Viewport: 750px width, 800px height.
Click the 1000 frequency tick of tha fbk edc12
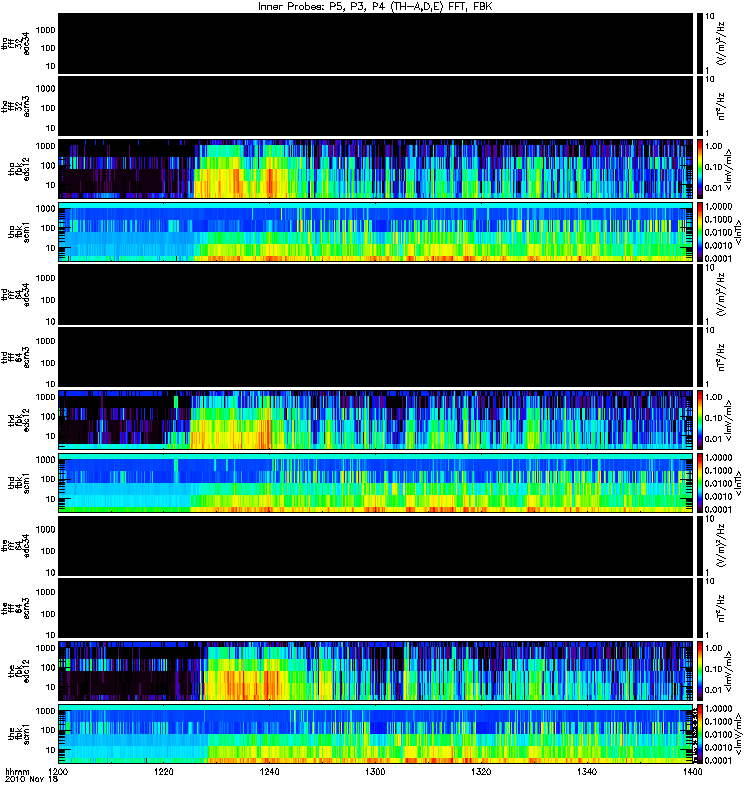[x=45, y=146]
